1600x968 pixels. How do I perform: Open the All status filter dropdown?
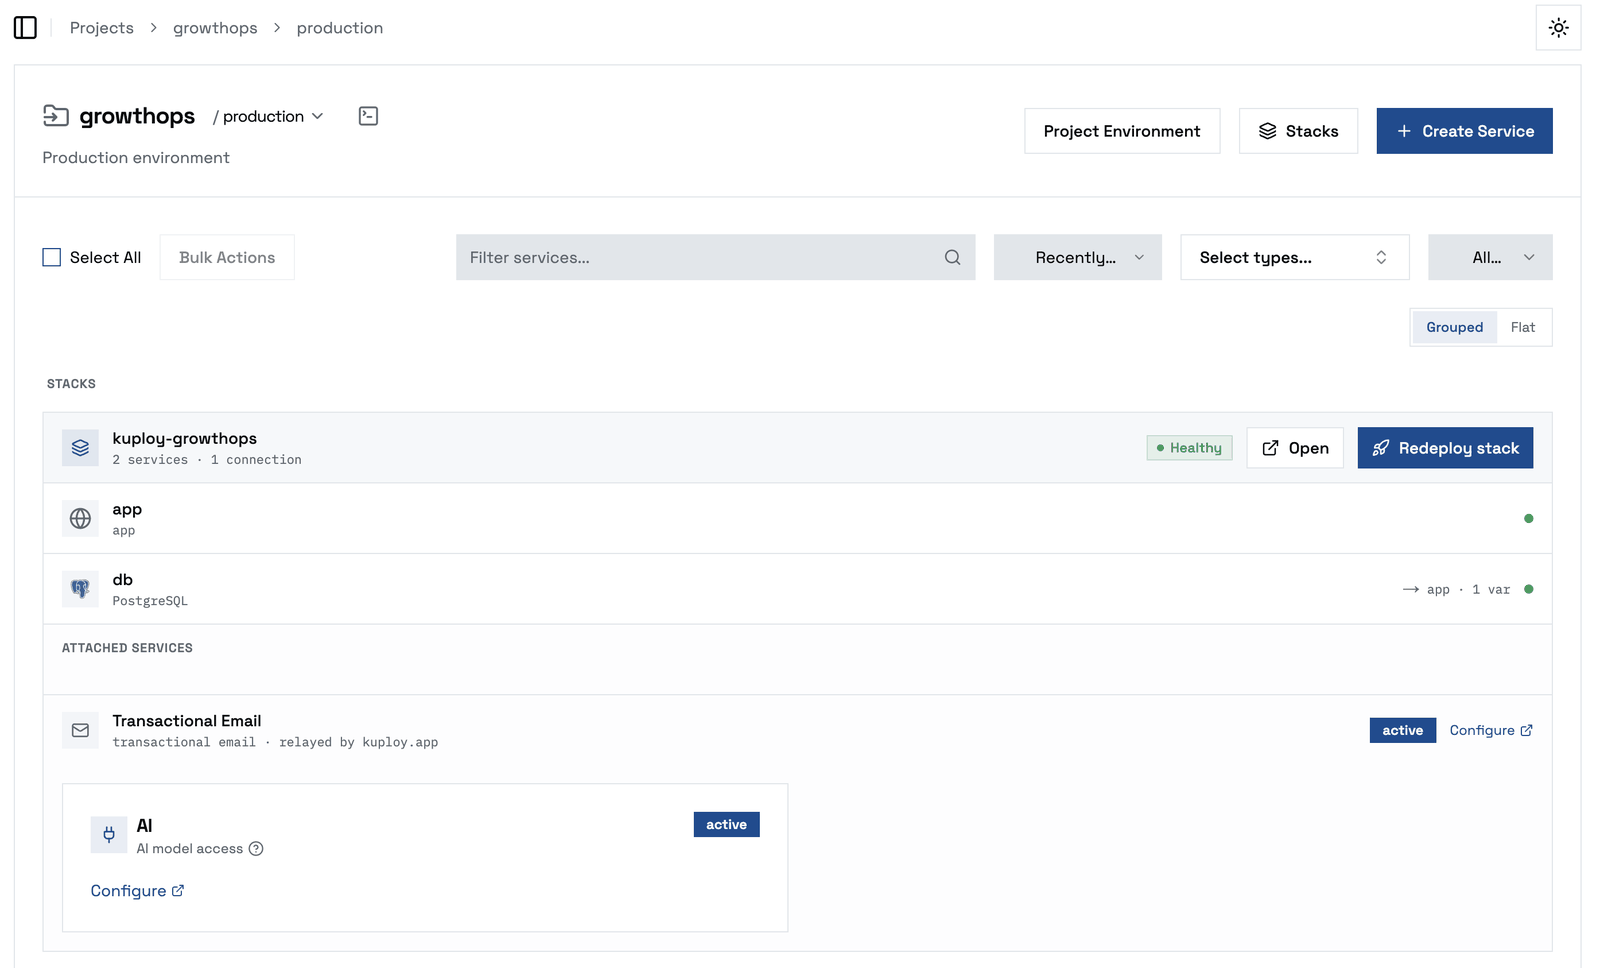[1490, 257]
